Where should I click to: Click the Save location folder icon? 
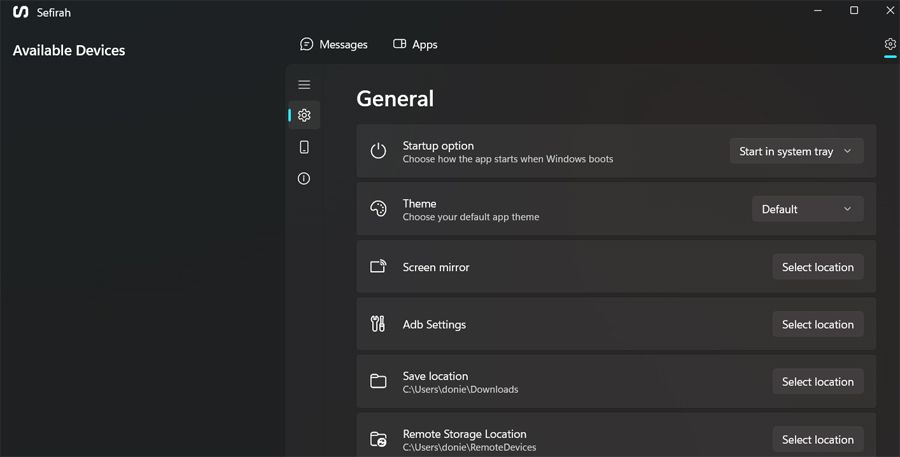click(x=378, y=382)
